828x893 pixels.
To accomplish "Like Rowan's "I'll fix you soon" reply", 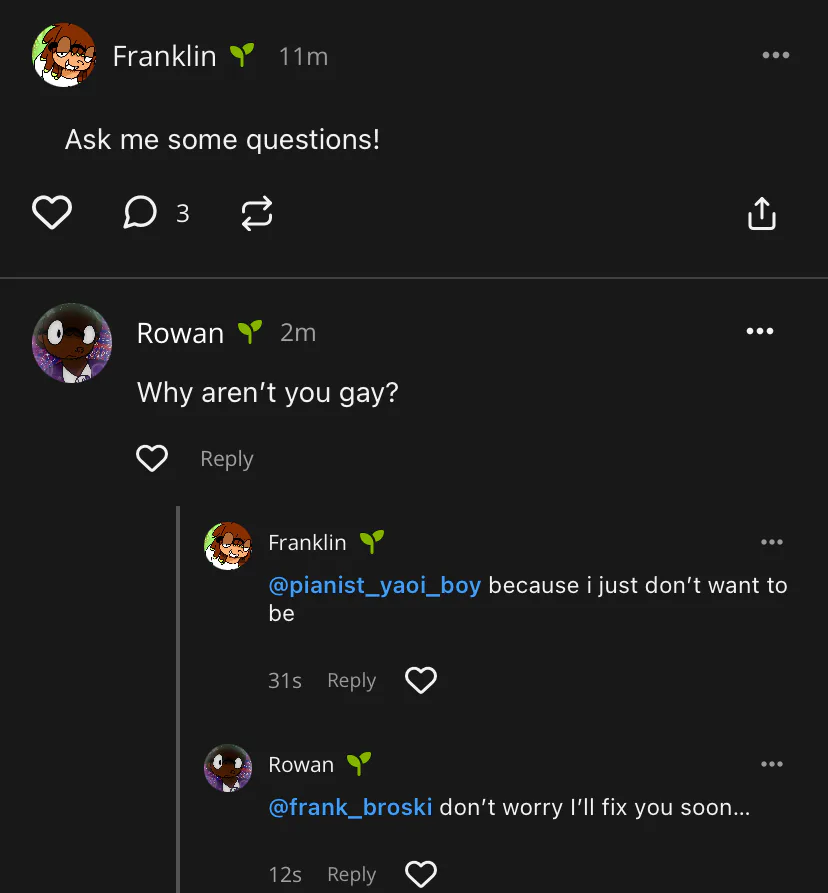I will click(421, 874).
